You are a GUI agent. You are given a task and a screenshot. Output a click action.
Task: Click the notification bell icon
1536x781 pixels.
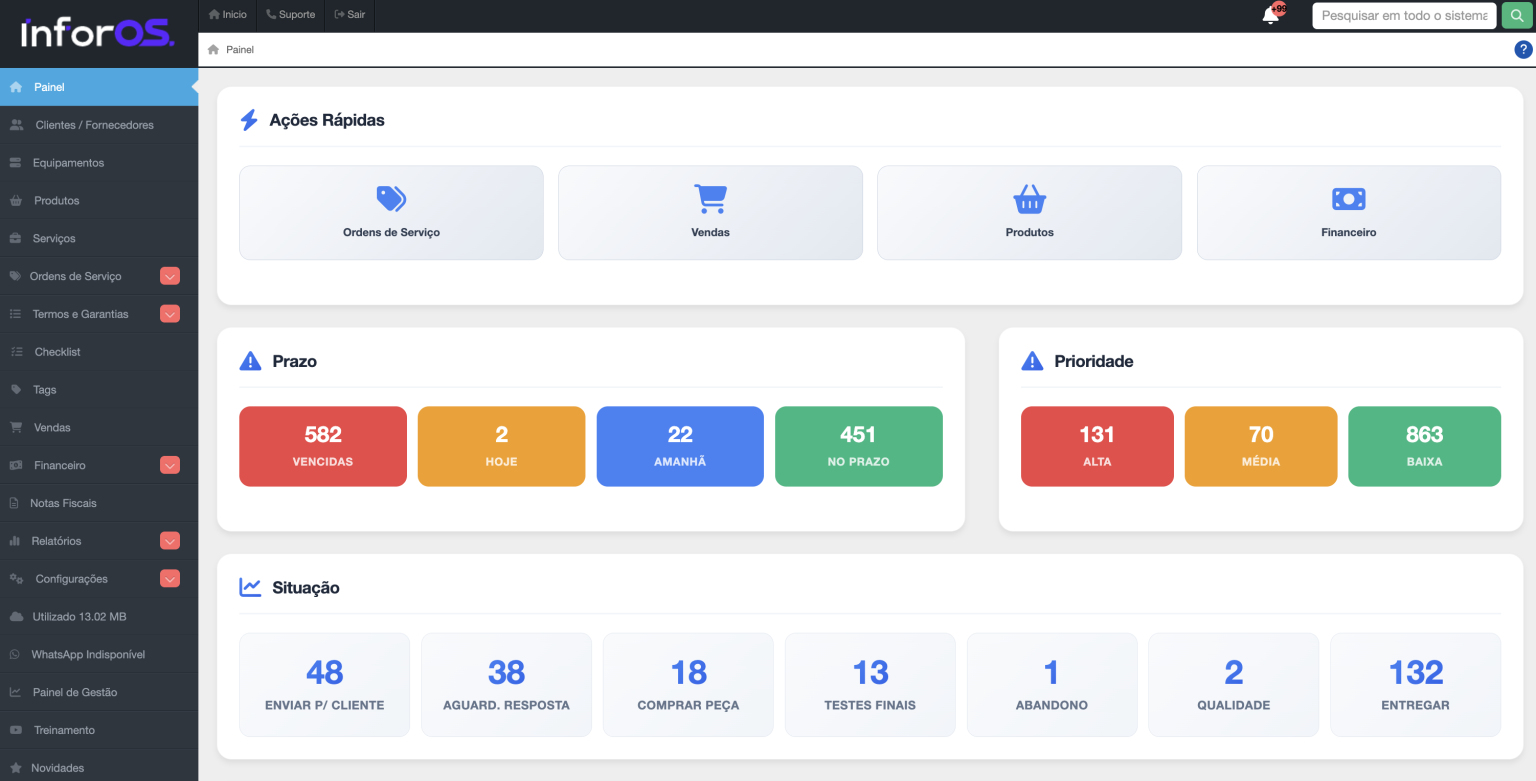1271,15
